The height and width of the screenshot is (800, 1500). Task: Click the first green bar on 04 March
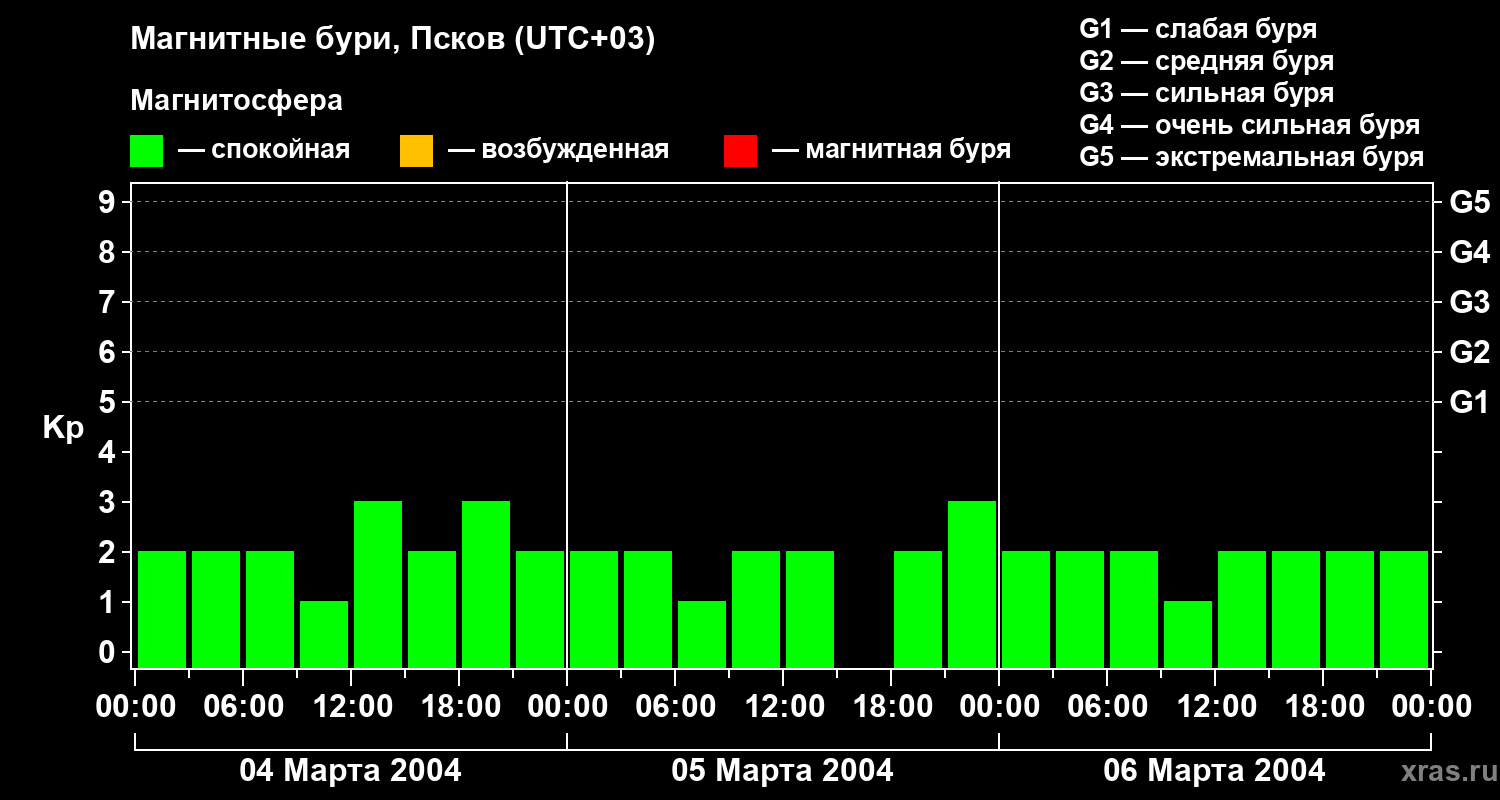[162, 609]
